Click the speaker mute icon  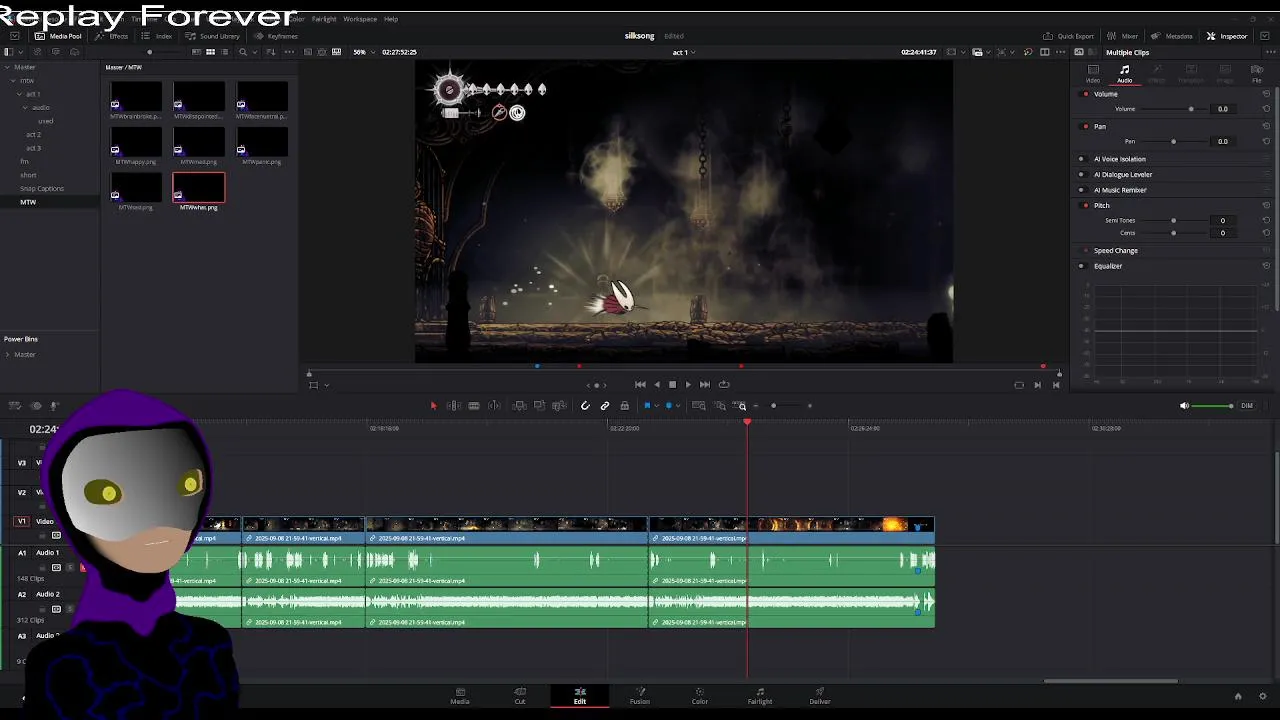click(1184, 406)
